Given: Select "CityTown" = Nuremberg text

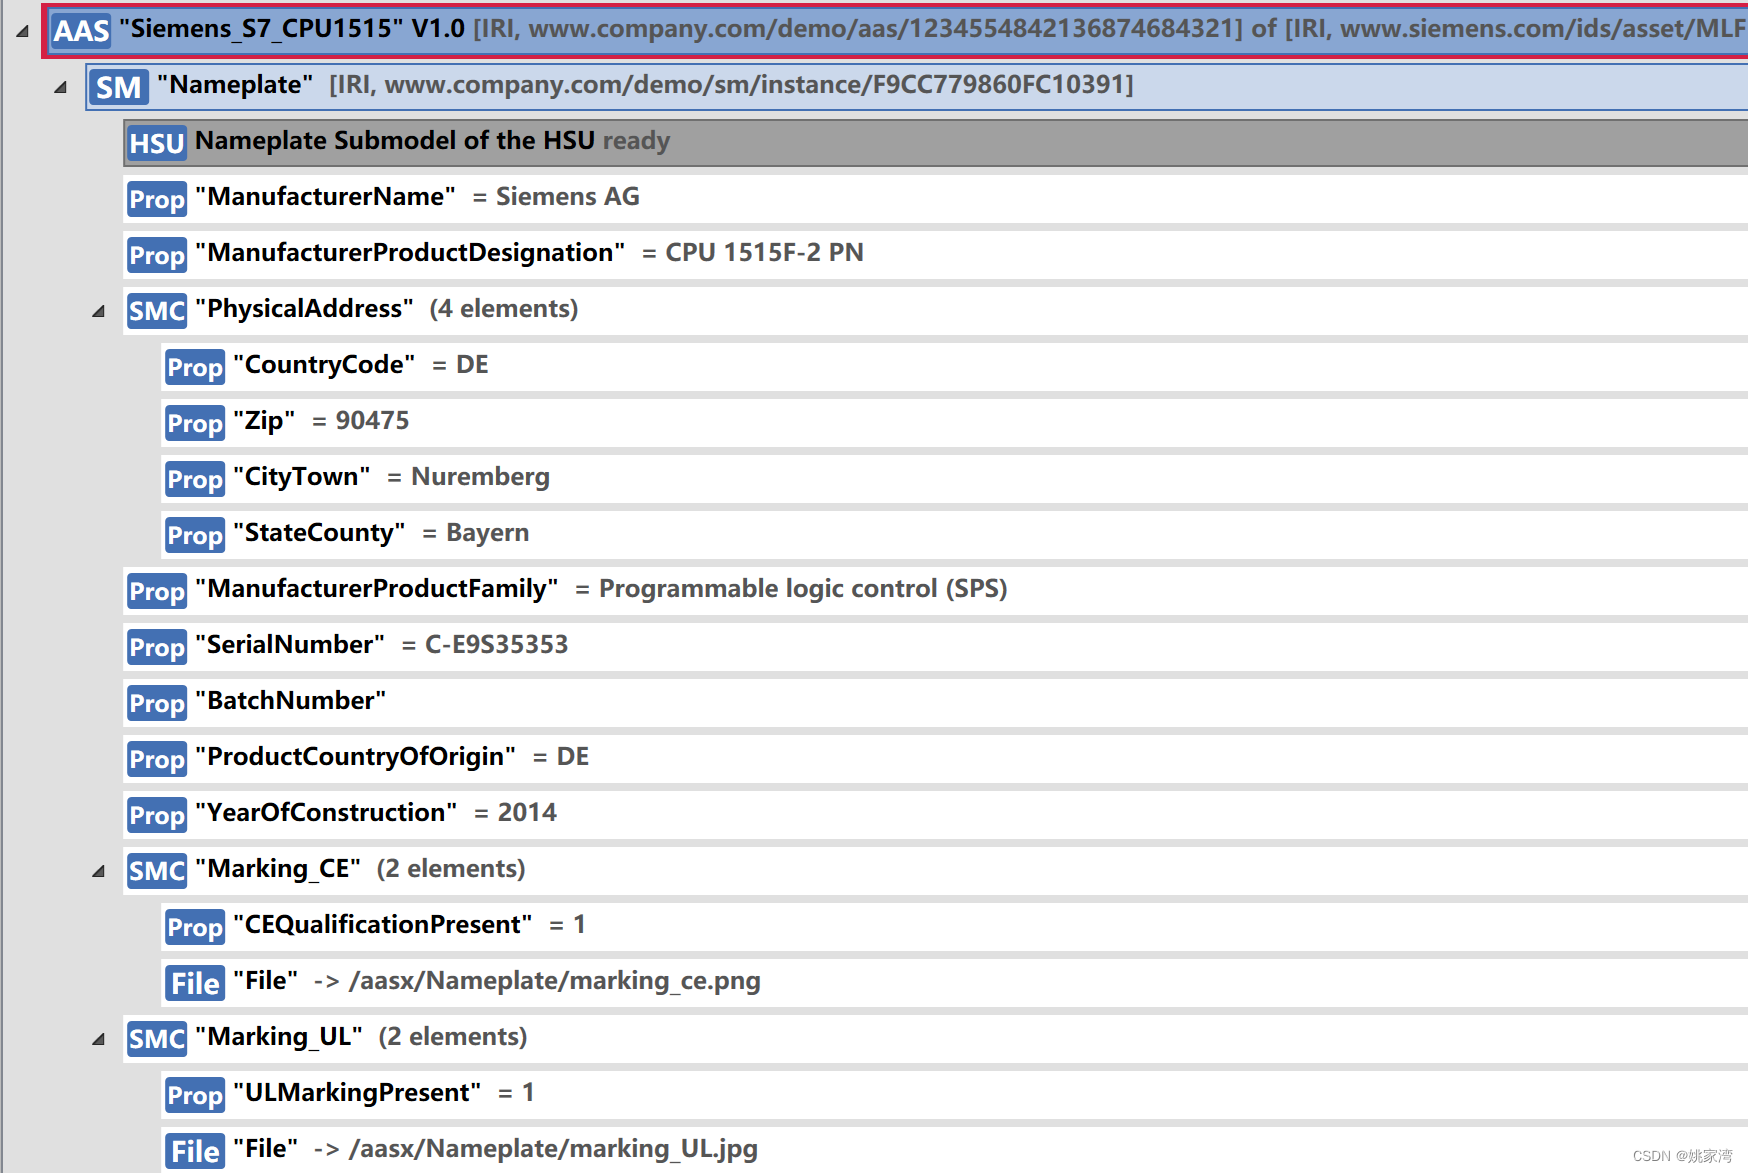Looking at the screenshot, I should point(391,477).
